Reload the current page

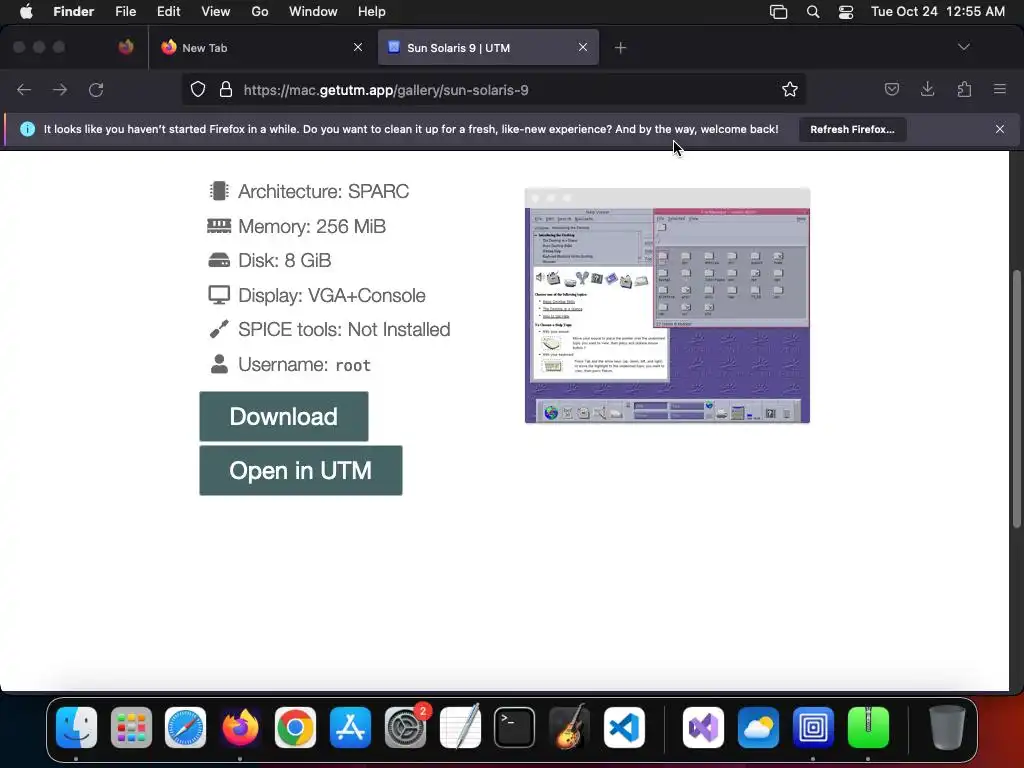[96, 89]
